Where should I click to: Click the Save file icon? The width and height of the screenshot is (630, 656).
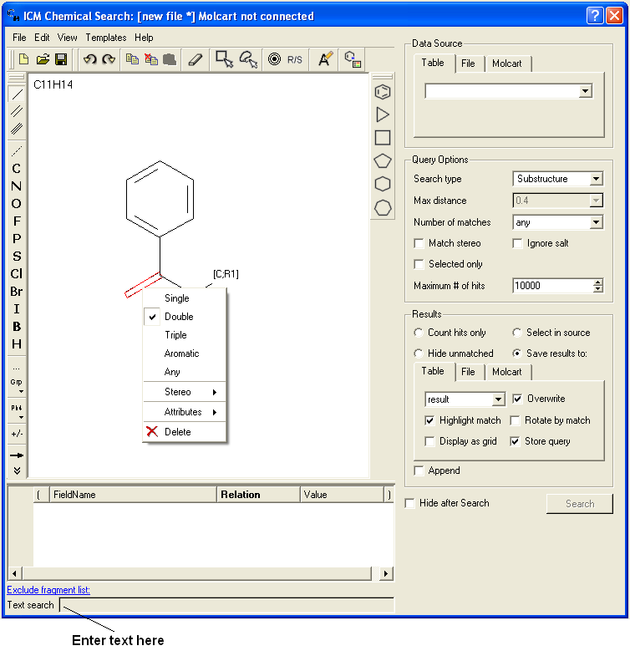tap(61, 60)
